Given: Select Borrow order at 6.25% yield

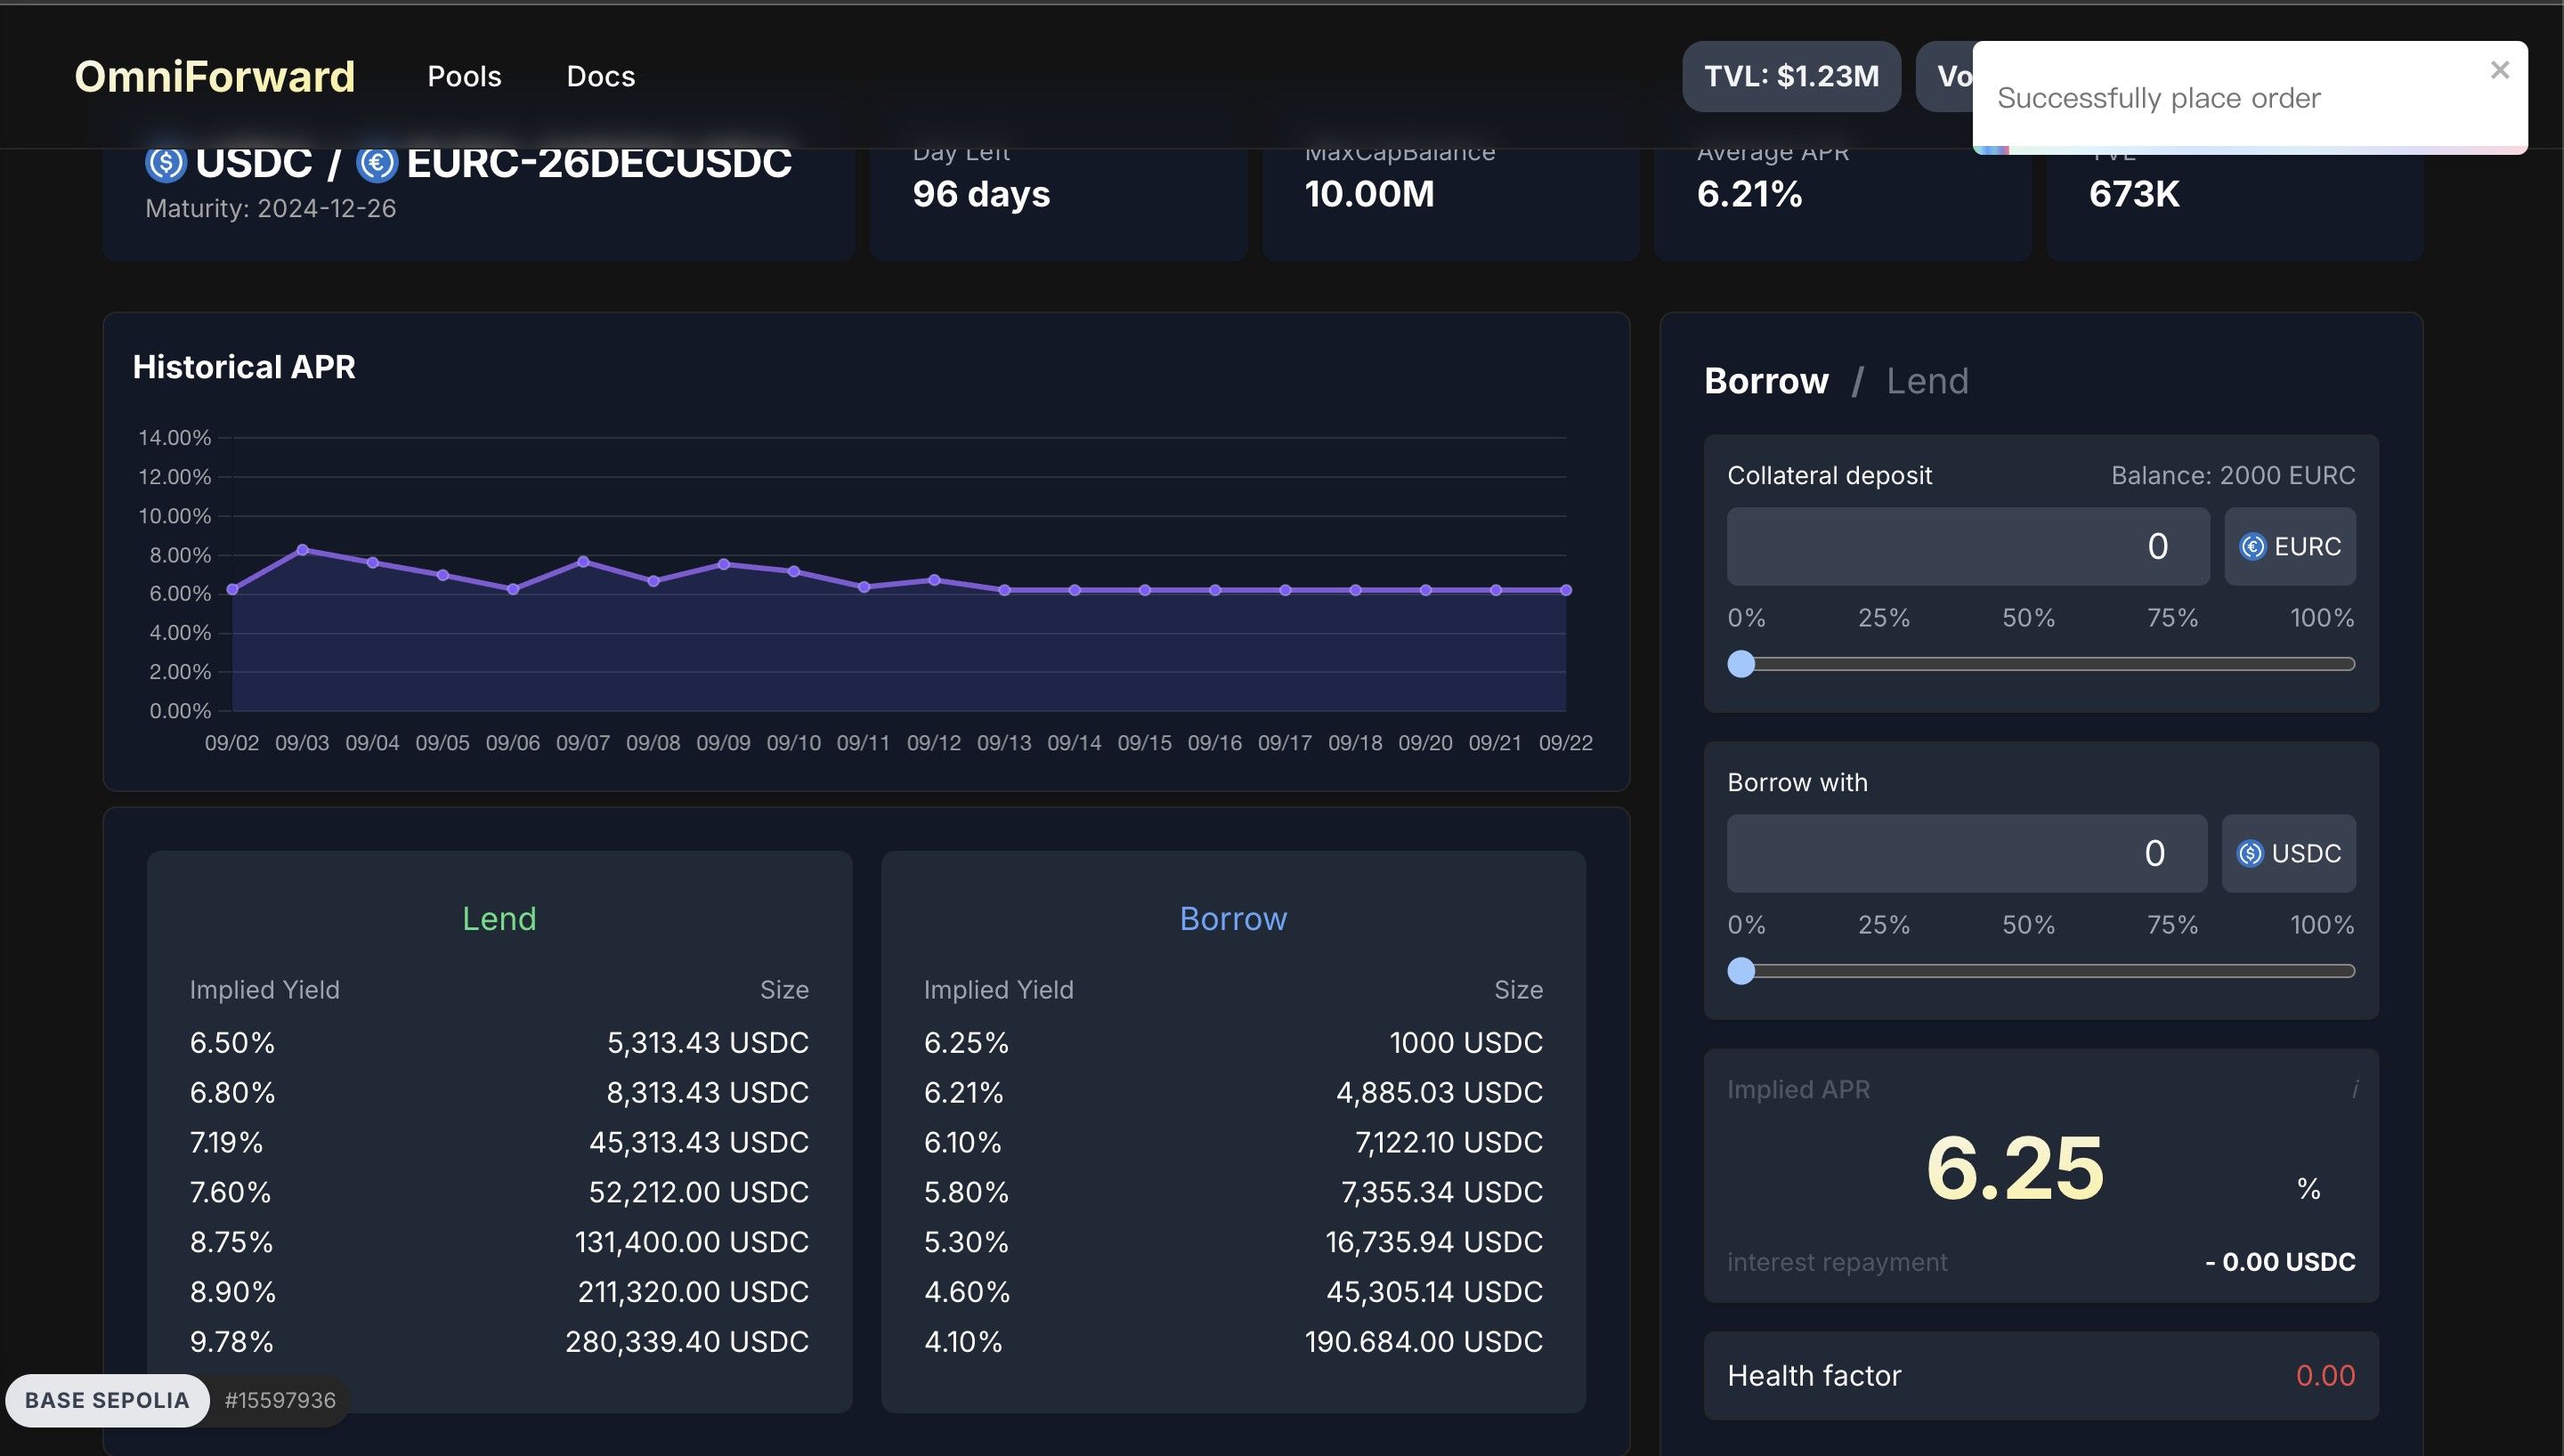Looking at the screenshot, I should click(1233, 1043).
